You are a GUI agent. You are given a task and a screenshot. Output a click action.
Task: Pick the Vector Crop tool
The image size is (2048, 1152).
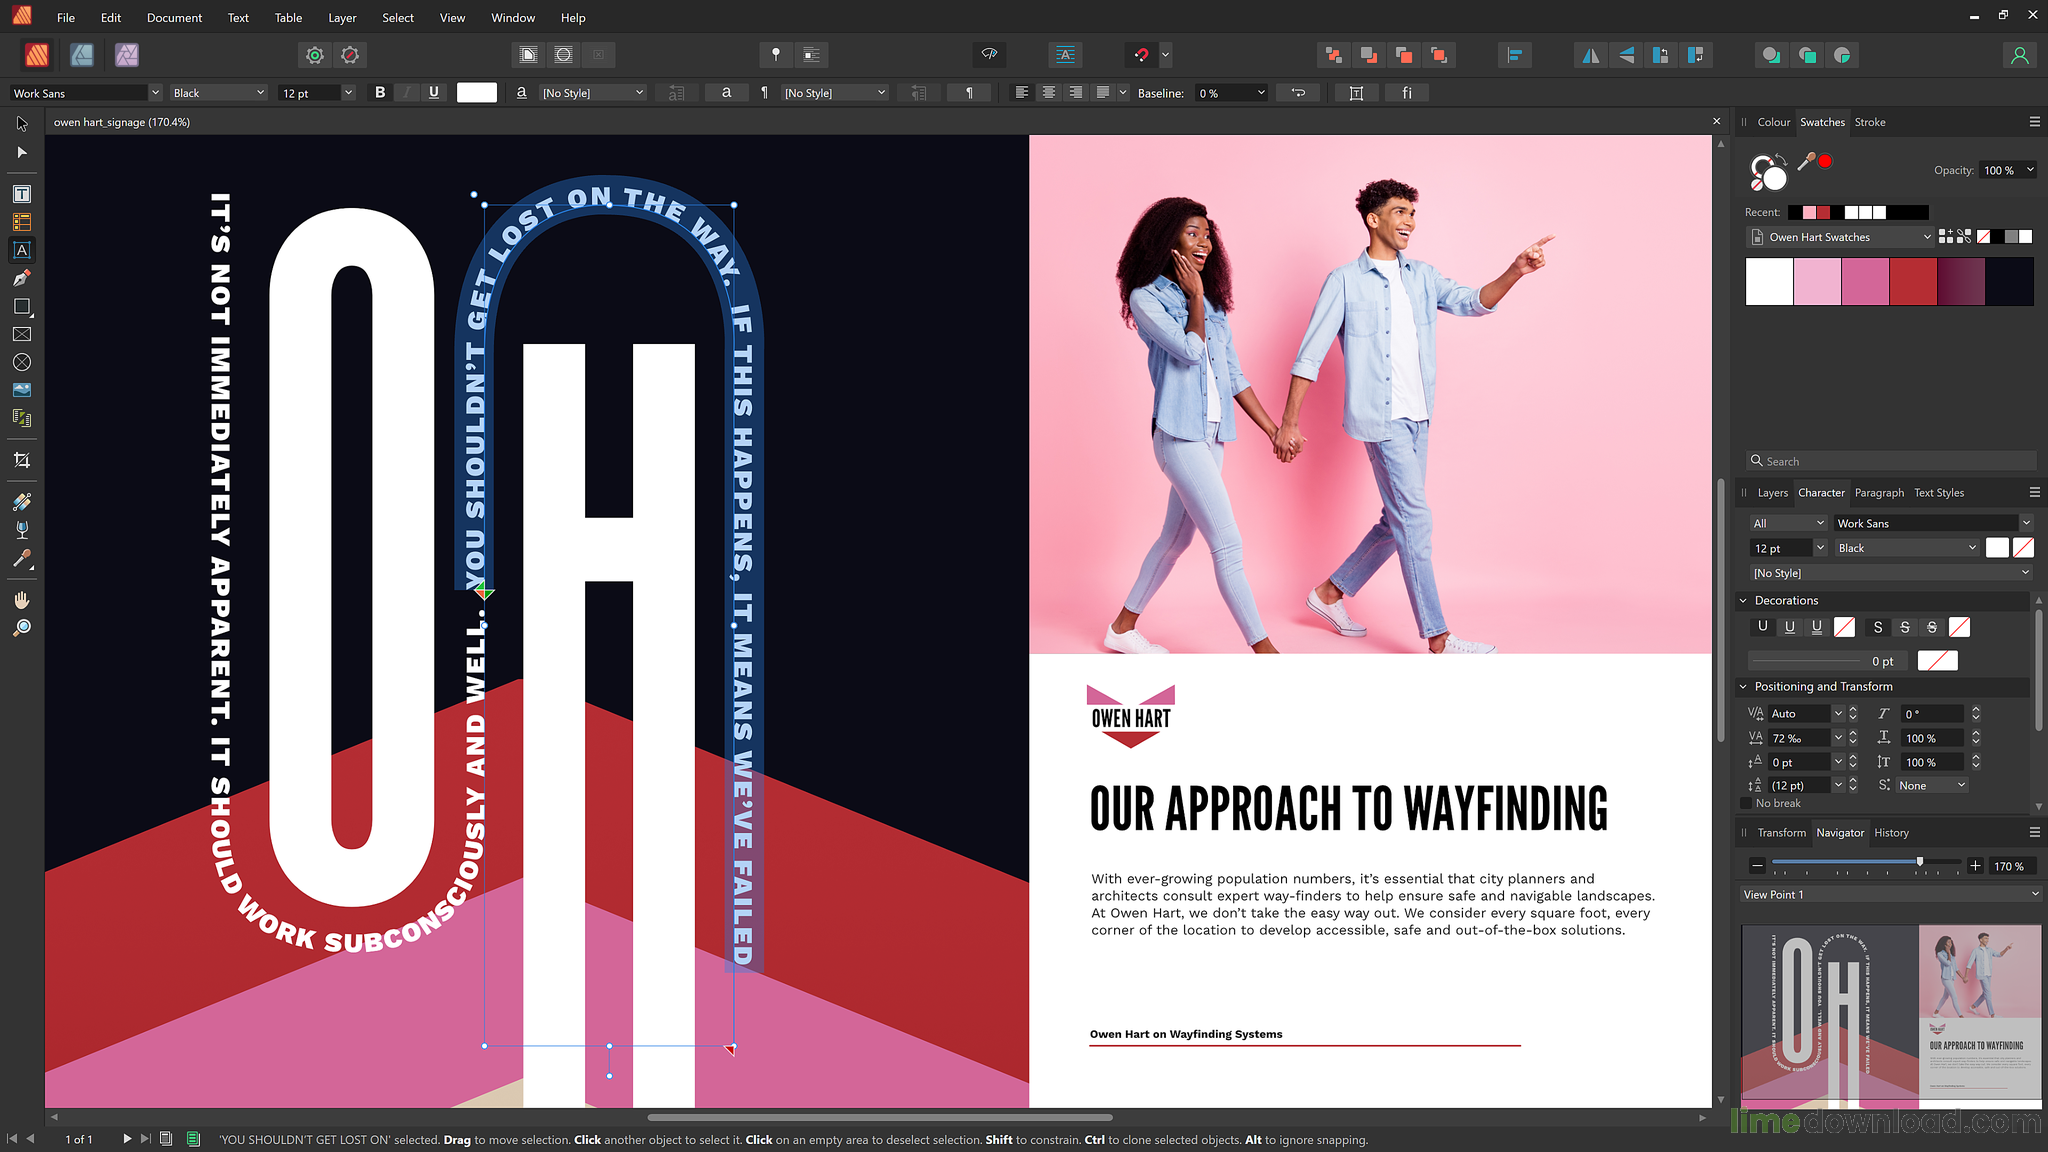(22, 460)
